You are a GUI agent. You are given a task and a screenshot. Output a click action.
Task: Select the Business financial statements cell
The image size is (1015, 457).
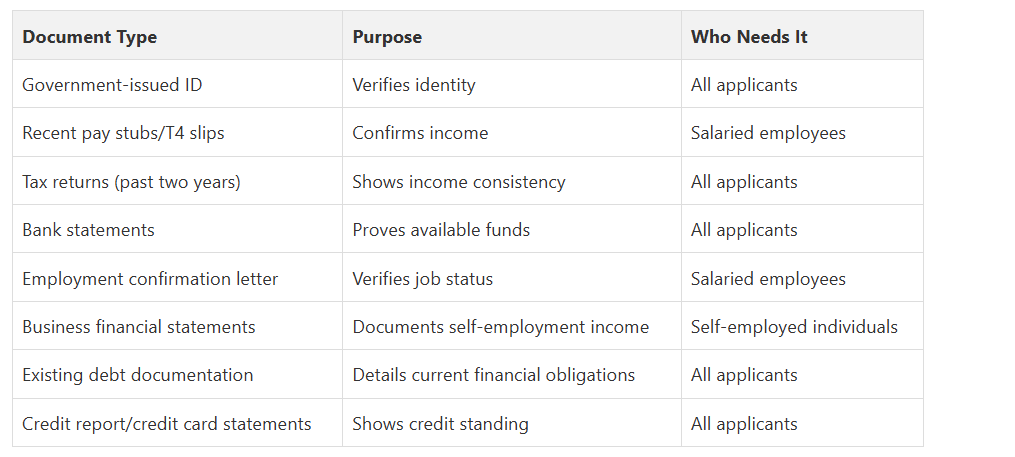point(139,327)
